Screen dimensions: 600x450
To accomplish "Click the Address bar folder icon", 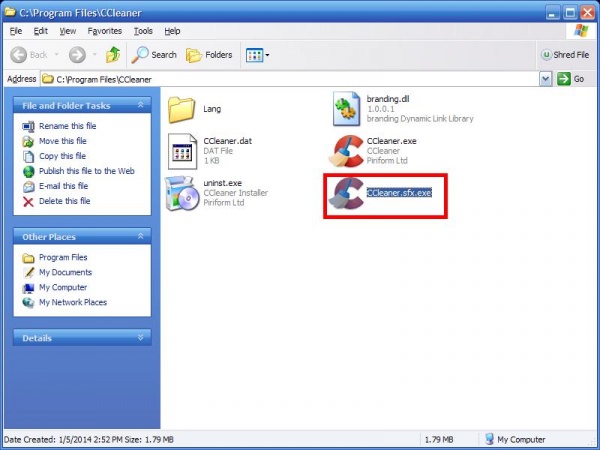I will tap(48, 79).
